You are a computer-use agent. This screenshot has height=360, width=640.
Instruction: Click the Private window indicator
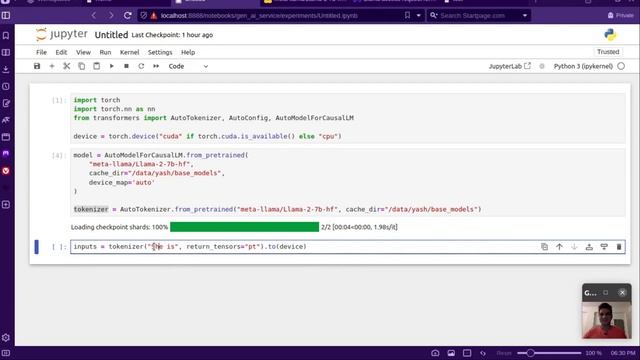pos(620,16)
